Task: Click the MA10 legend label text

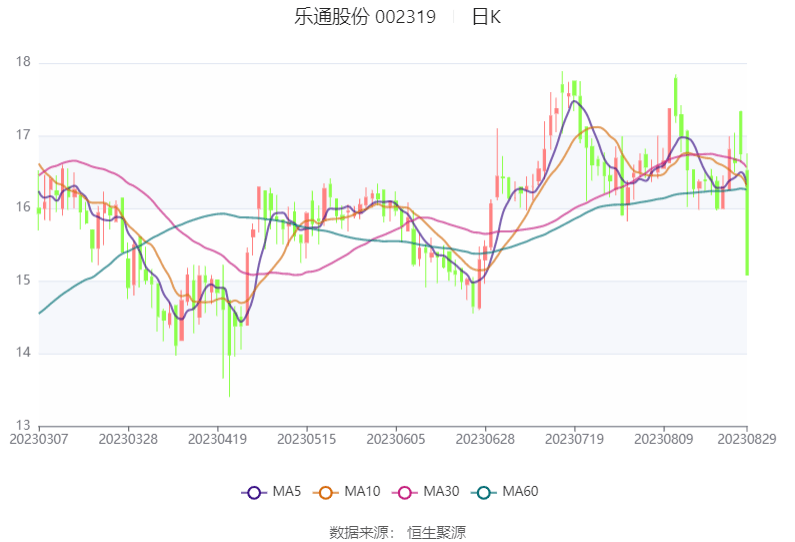Action: tap(362, 492)
